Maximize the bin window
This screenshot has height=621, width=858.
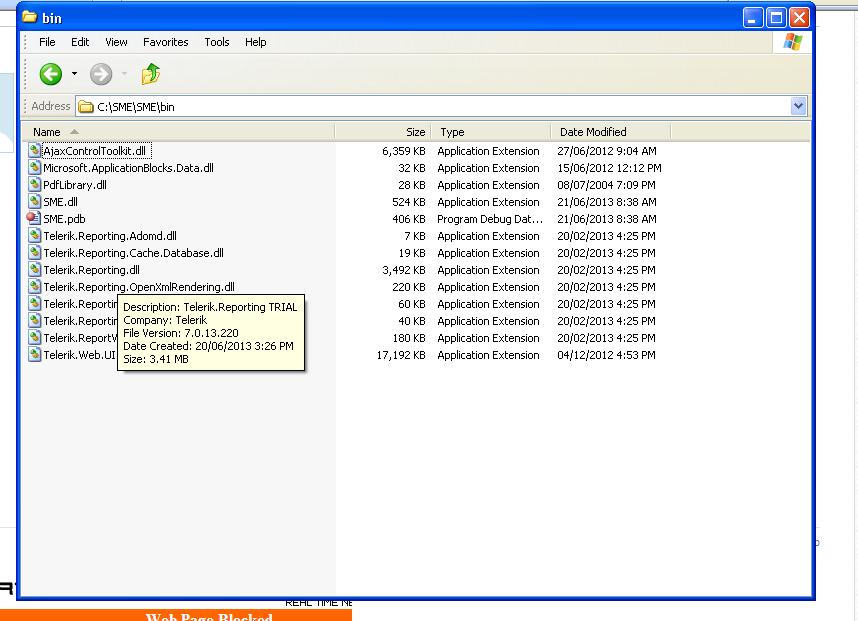[x=776, y=18]
